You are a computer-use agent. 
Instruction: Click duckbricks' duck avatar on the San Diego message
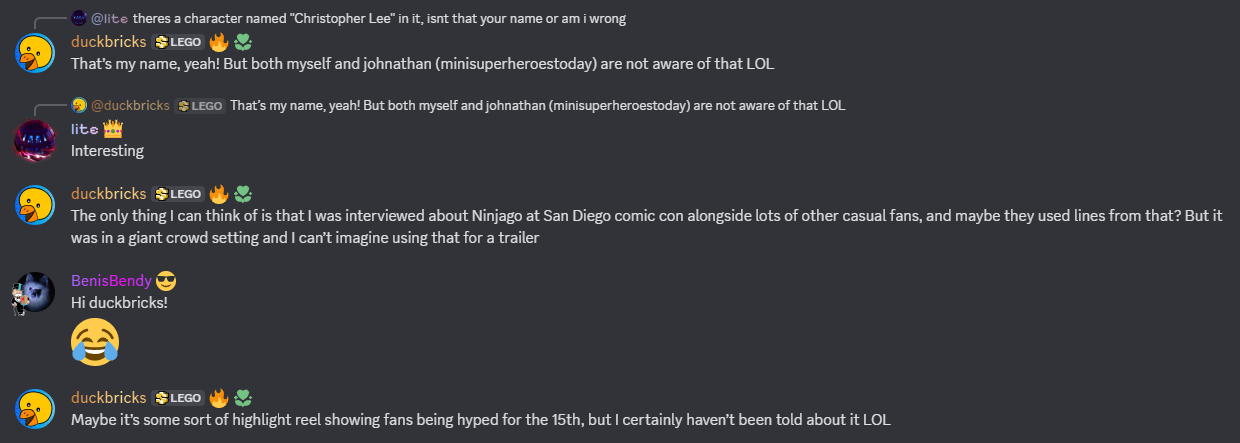pyautogui.click(x=34, y=204)
